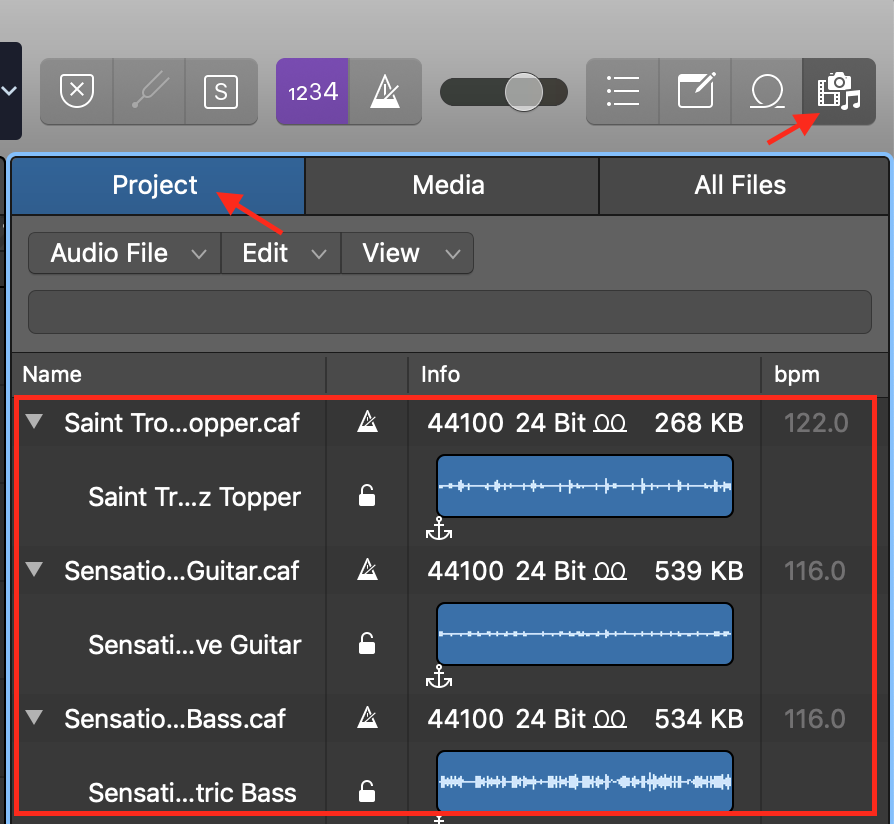Click the anchor under Sensati...ve Guitar waveform
894x824 pixels.
439,676
